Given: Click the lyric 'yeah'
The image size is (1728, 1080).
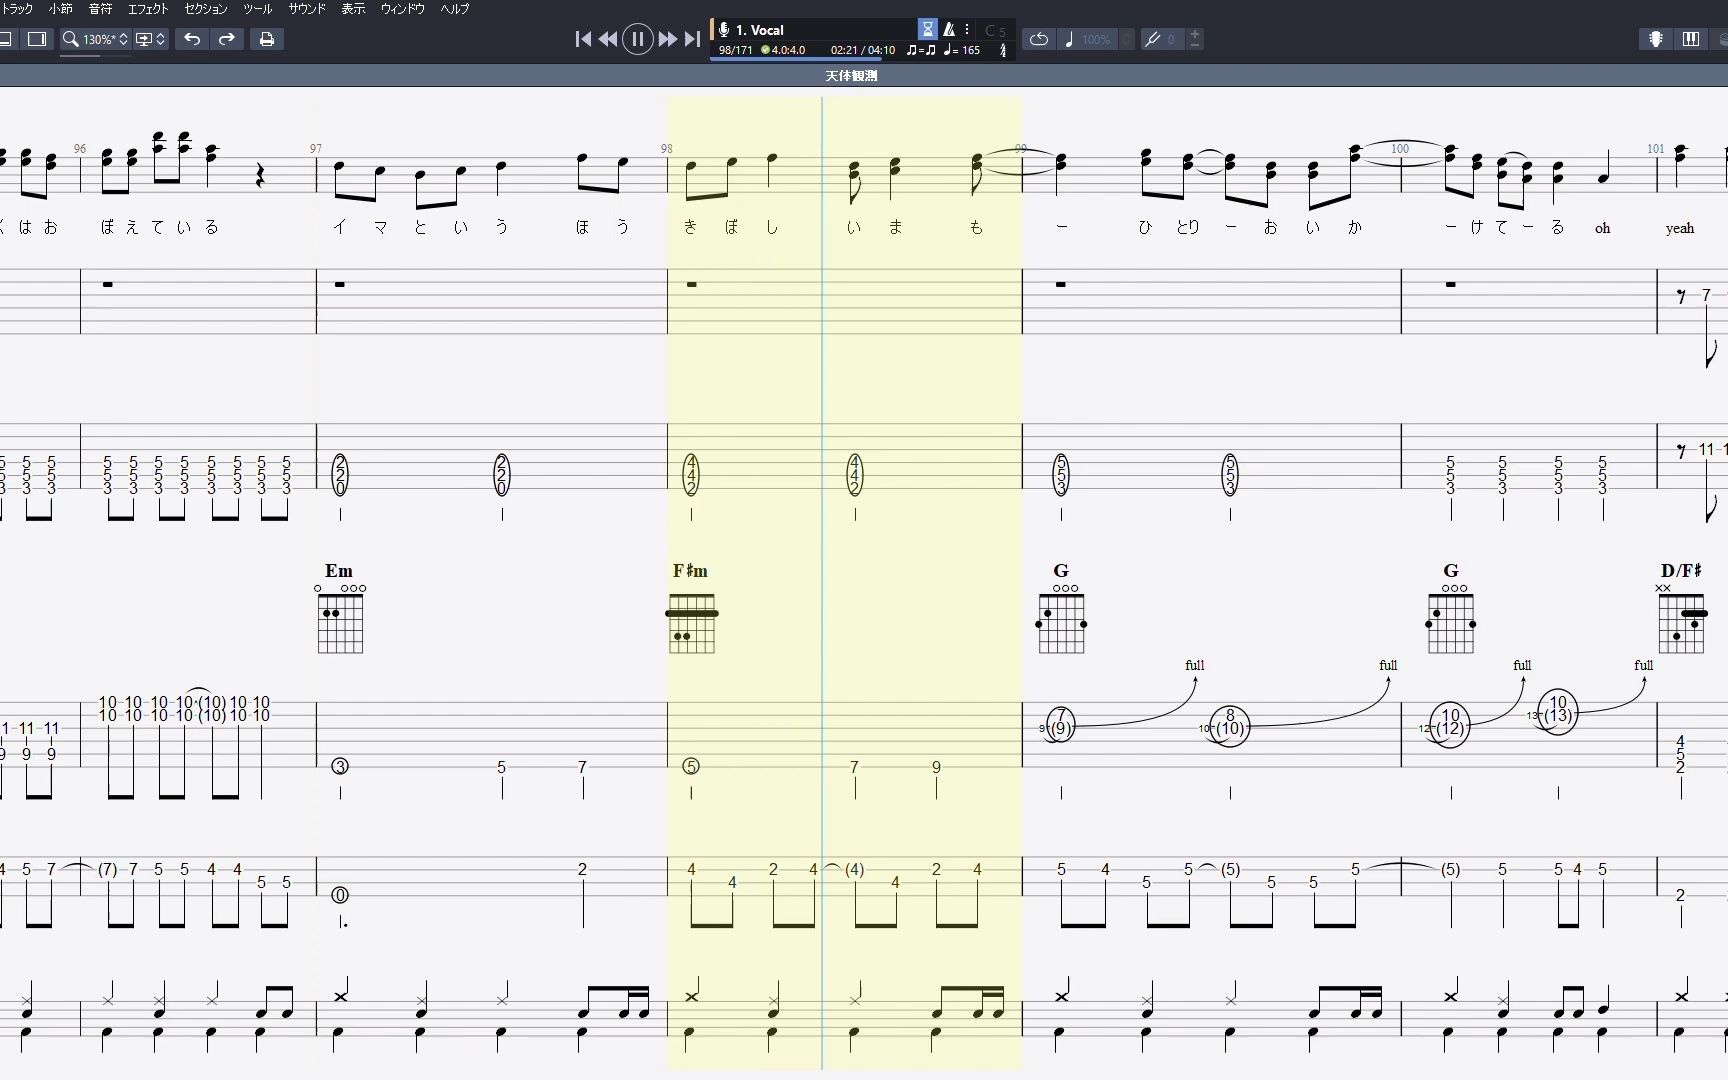Looking at the screenshot, I should point(1680,228).
